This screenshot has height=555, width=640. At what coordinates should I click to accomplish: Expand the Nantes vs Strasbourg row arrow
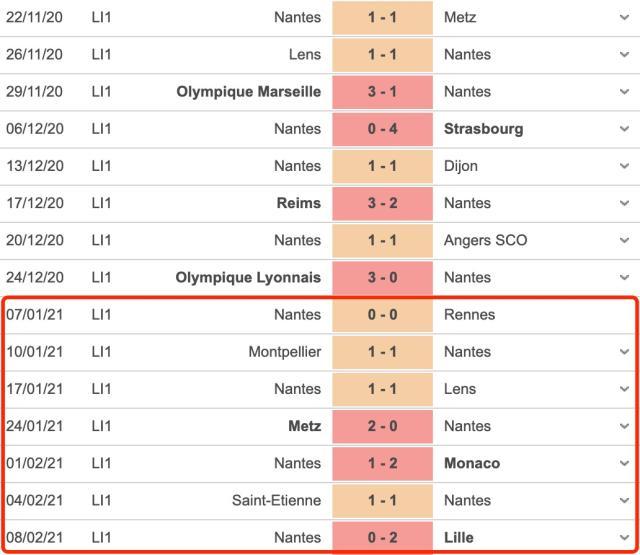pos(624,128)
